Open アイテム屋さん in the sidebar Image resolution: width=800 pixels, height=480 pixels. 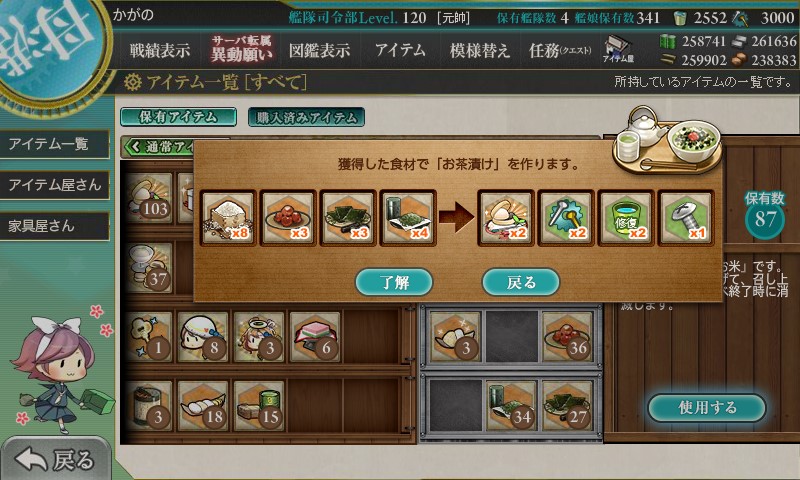pos(55,184)
